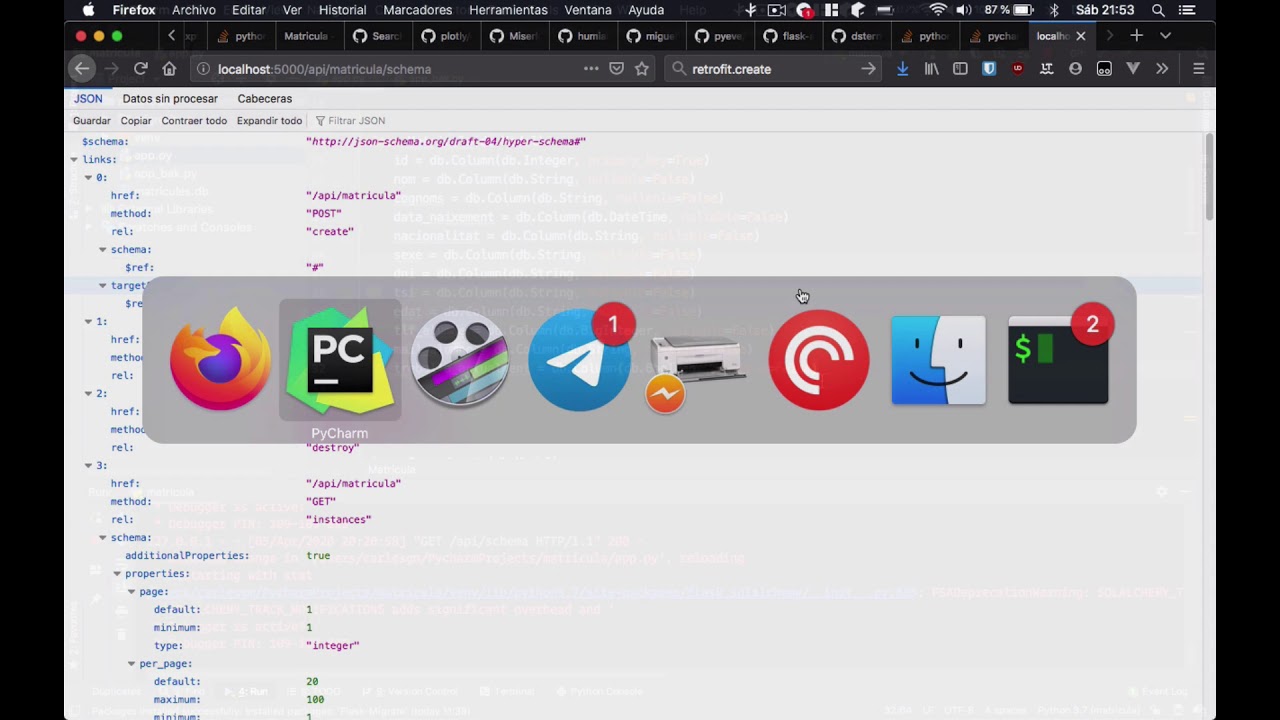The image size is (1280, 720).
Task: Show more toolbar extensions chevron
Action: coord(1162,69)
